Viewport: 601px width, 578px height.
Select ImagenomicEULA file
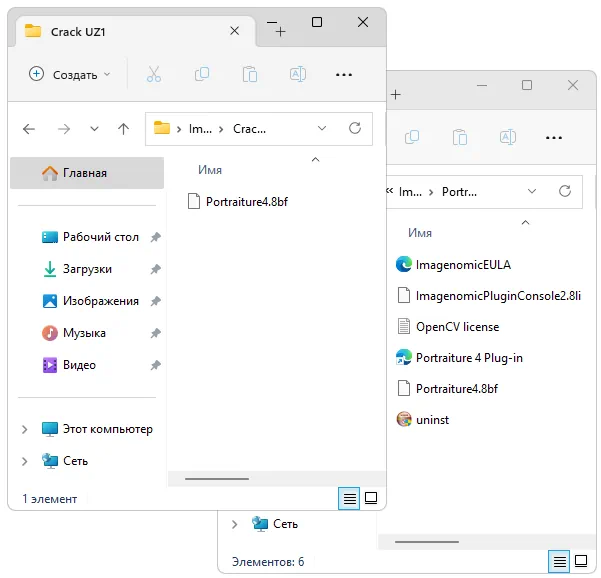coord(454,265)
